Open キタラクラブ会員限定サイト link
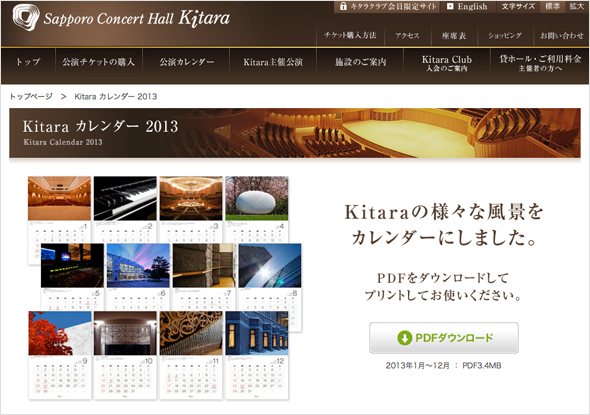 coord(386,6)
